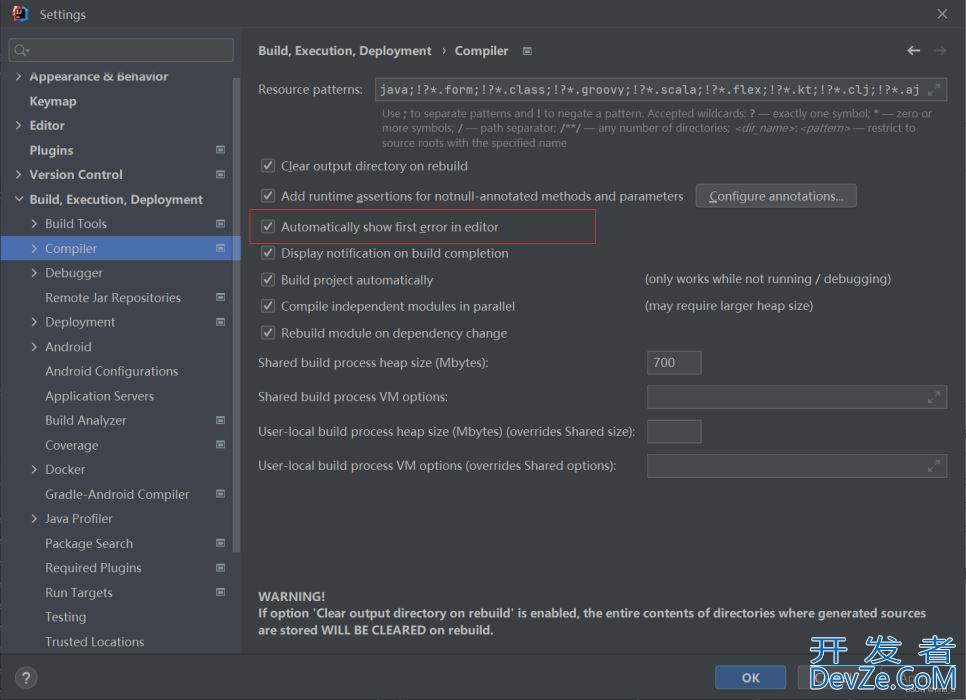Click project-level icon on Compiler row

221,248
